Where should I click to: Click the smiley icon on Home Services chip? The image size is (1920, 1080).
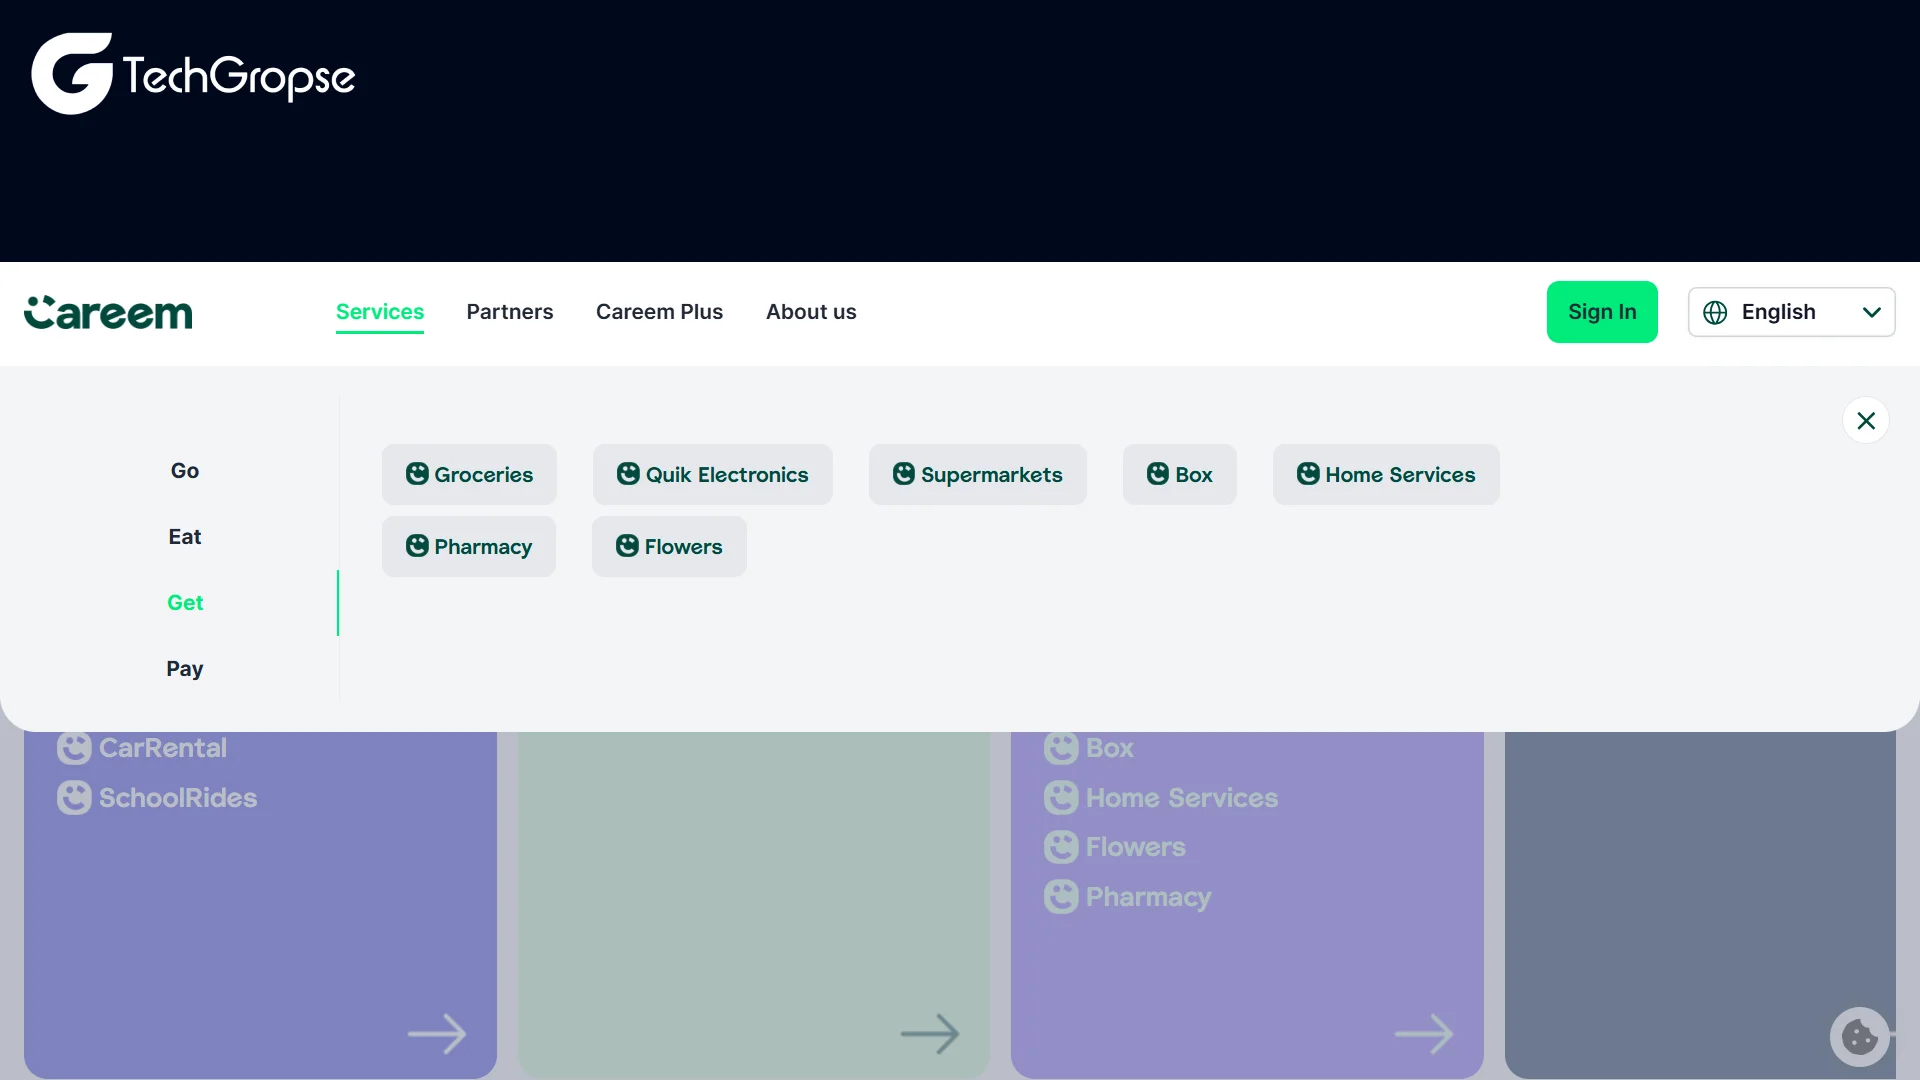click(x=1308, y=474)
